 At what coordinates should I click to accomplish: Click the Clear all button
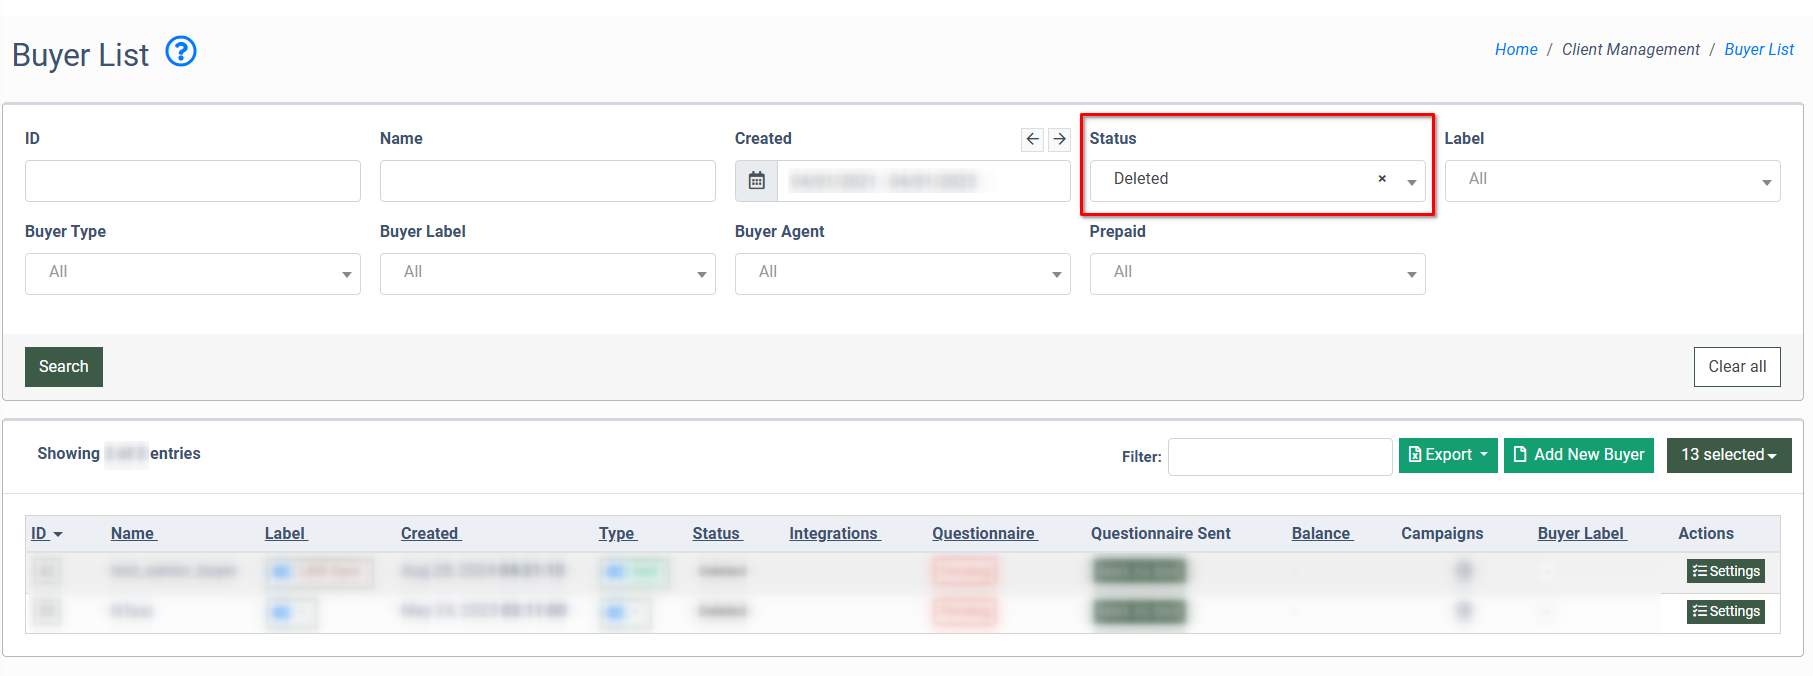point(1736,367)
